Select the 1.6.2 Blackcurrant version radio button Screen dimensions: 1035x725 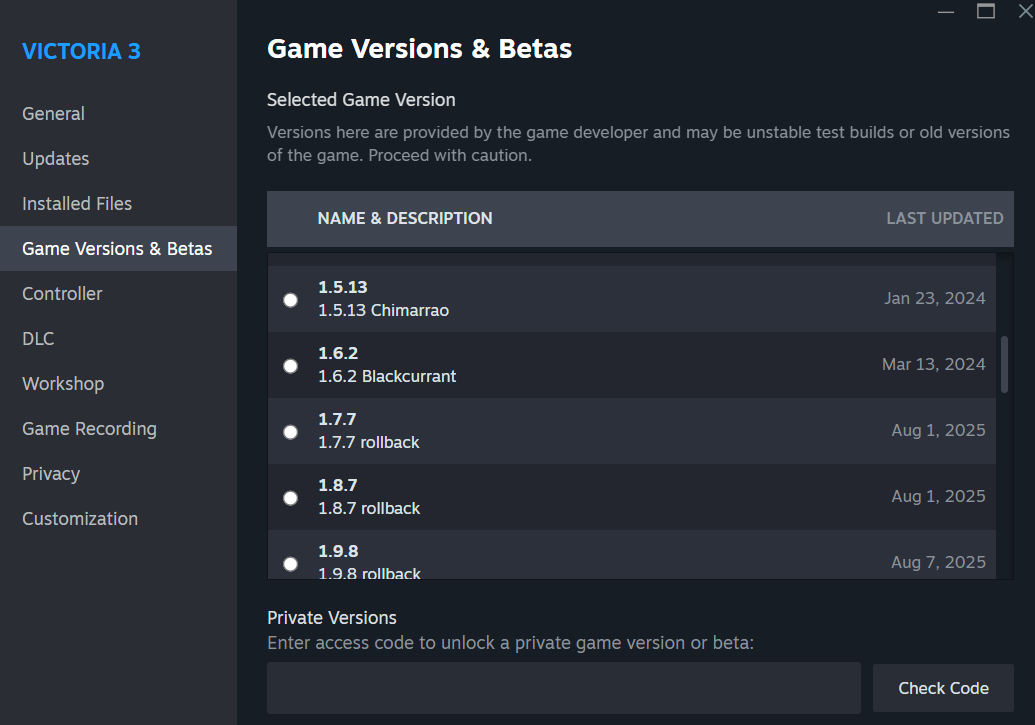tap(290, 366)
